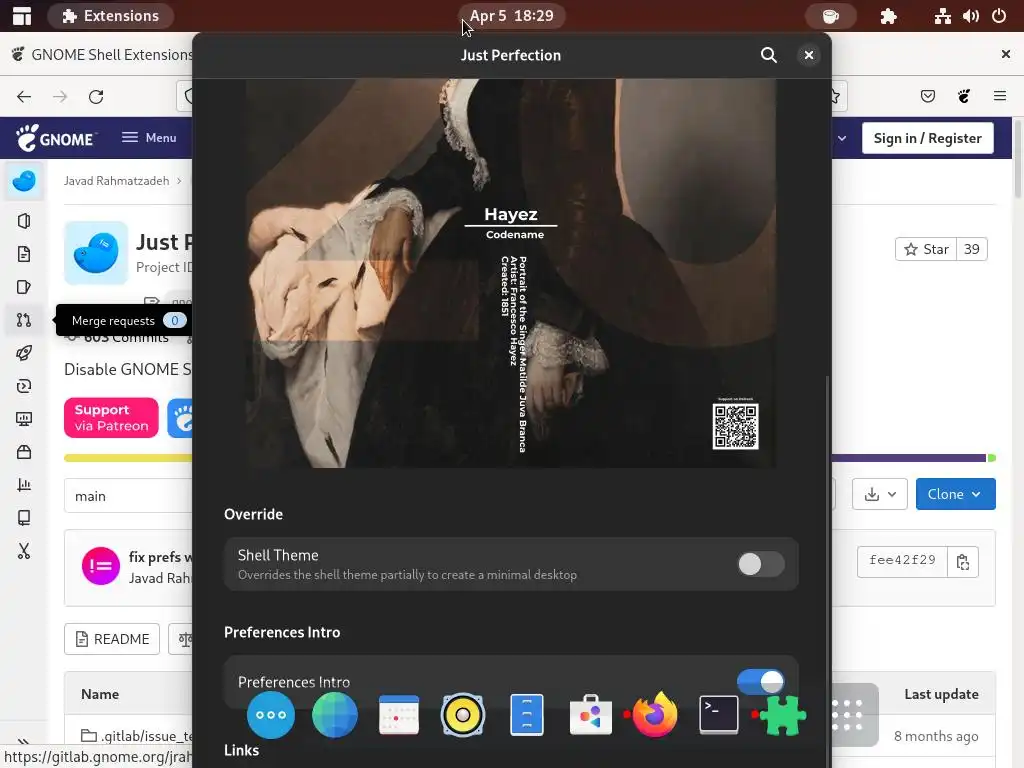Expand the Clone dropdown button
The image size is (1024, 768).
955,494
